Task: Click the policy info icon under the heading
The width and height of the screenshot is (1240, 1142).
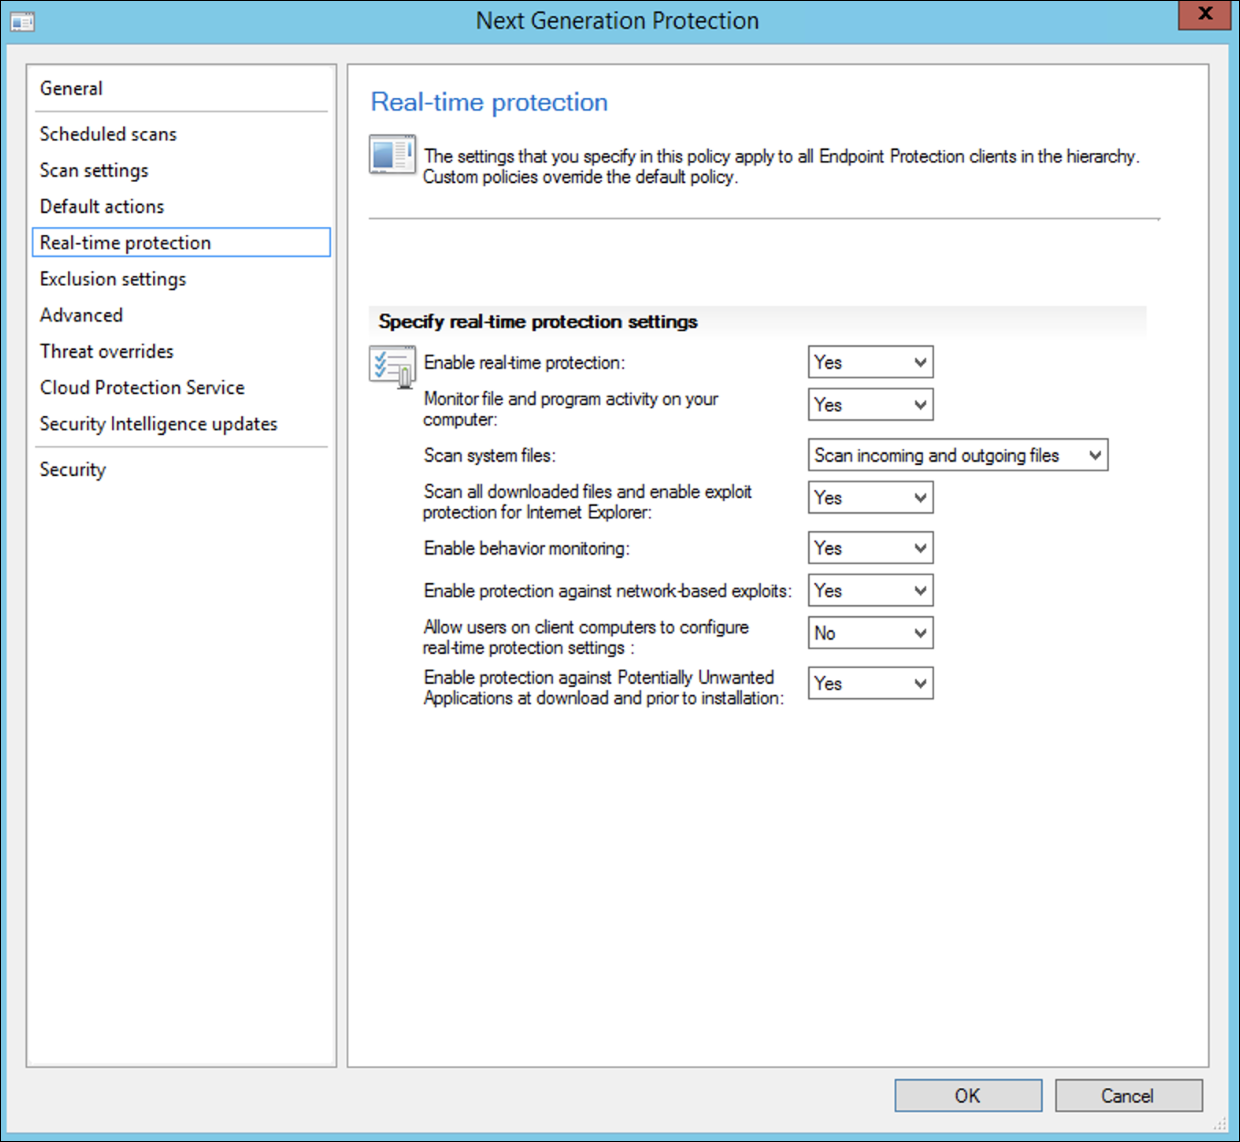Action: pos(391,155)
